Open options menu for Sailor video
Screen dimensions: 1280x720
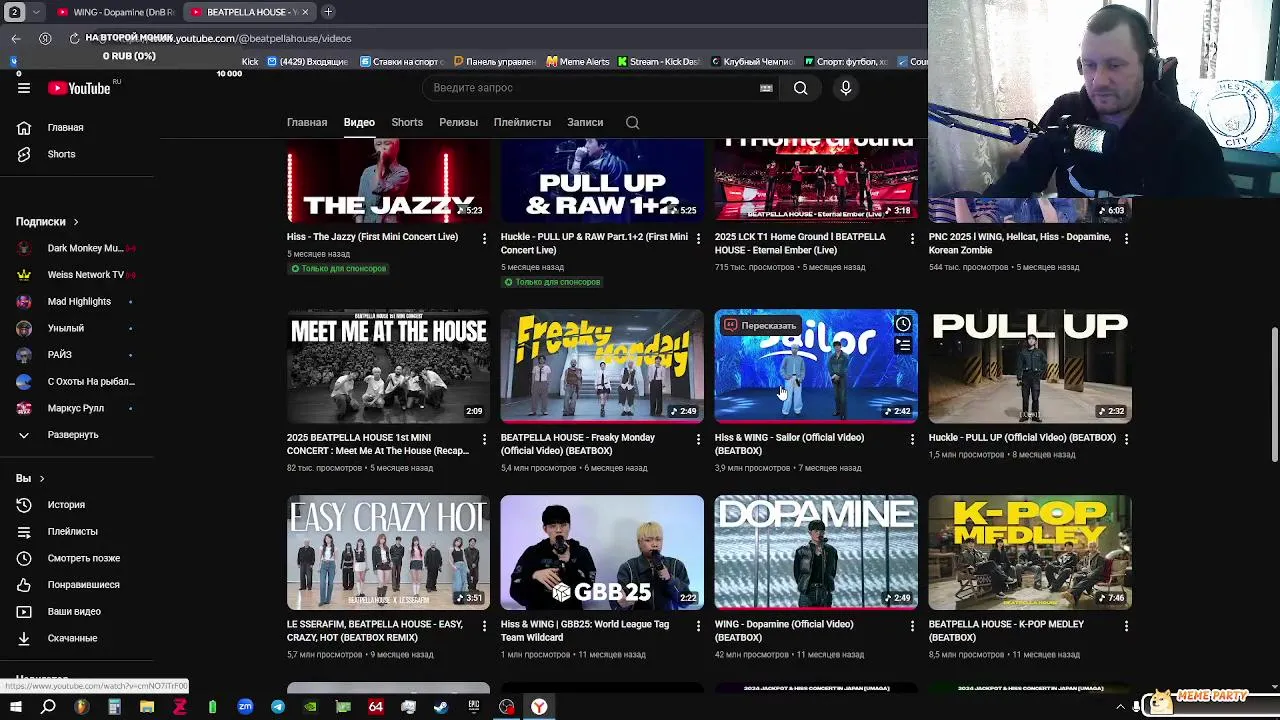click(912, 439)
